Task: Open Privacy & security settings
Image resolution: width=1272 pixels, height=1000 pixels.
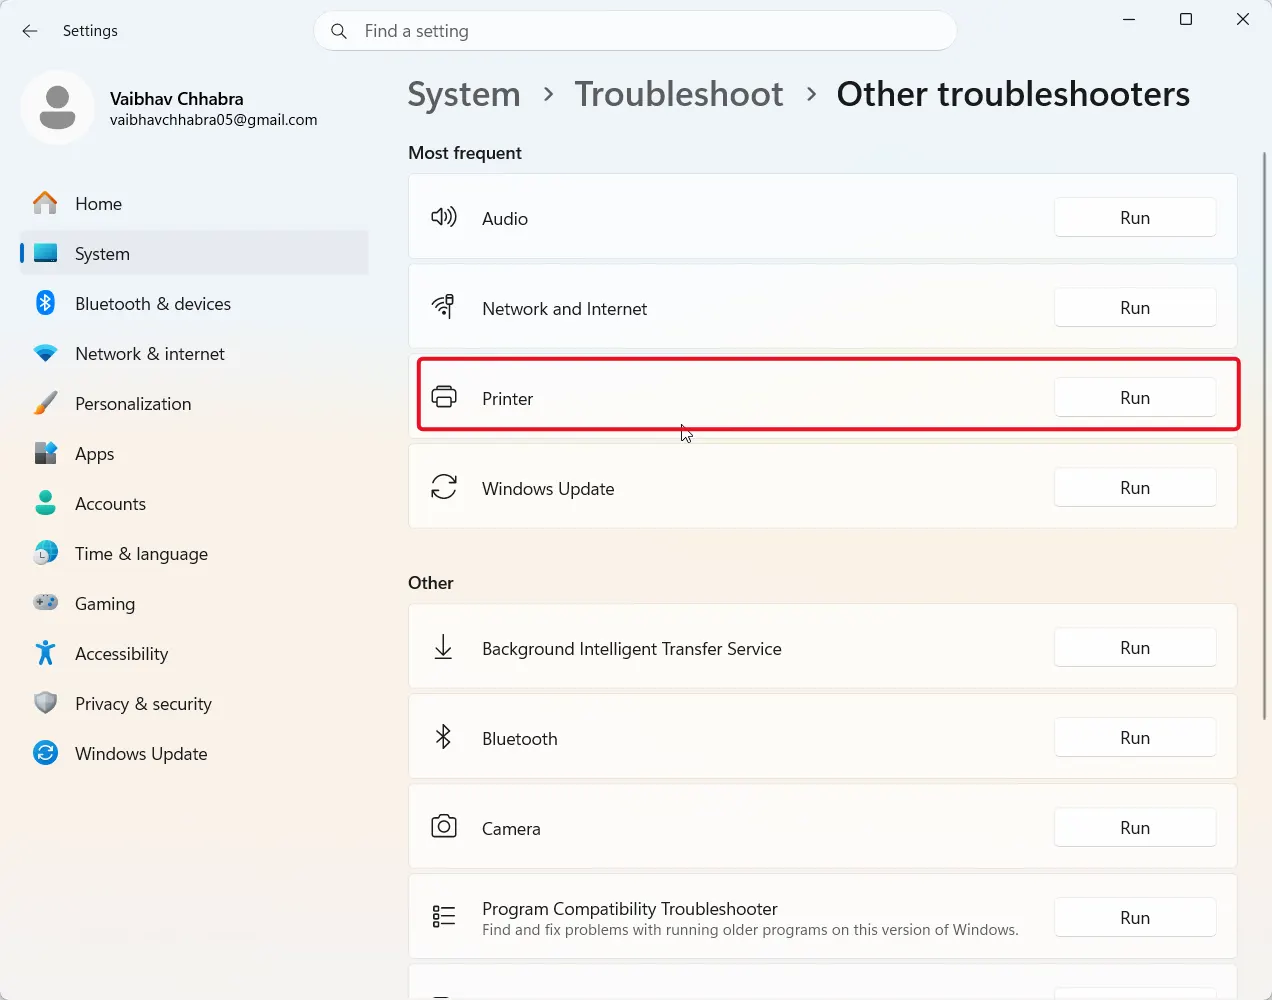Action: pyautogui.click(x=194, y=703)
